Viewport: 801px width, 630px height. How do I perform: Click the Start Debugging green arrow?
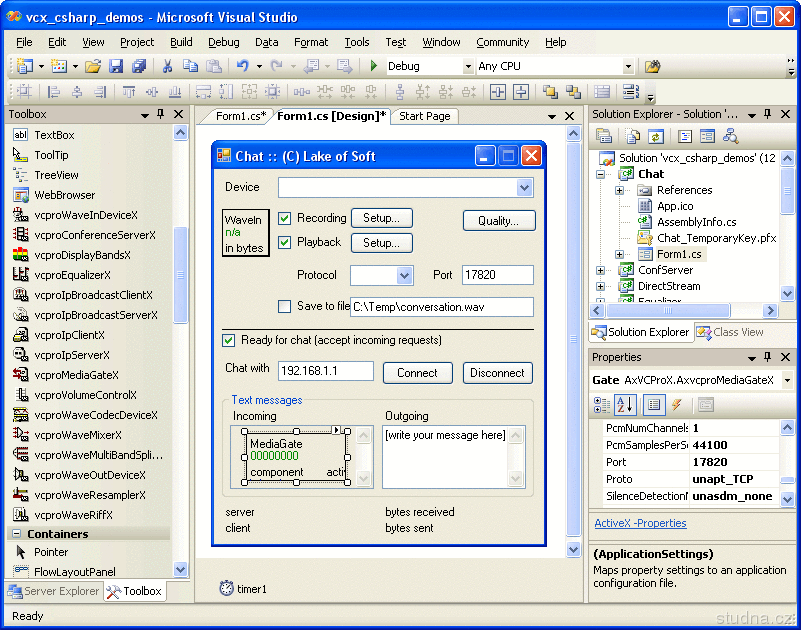(x=373, y=66)
